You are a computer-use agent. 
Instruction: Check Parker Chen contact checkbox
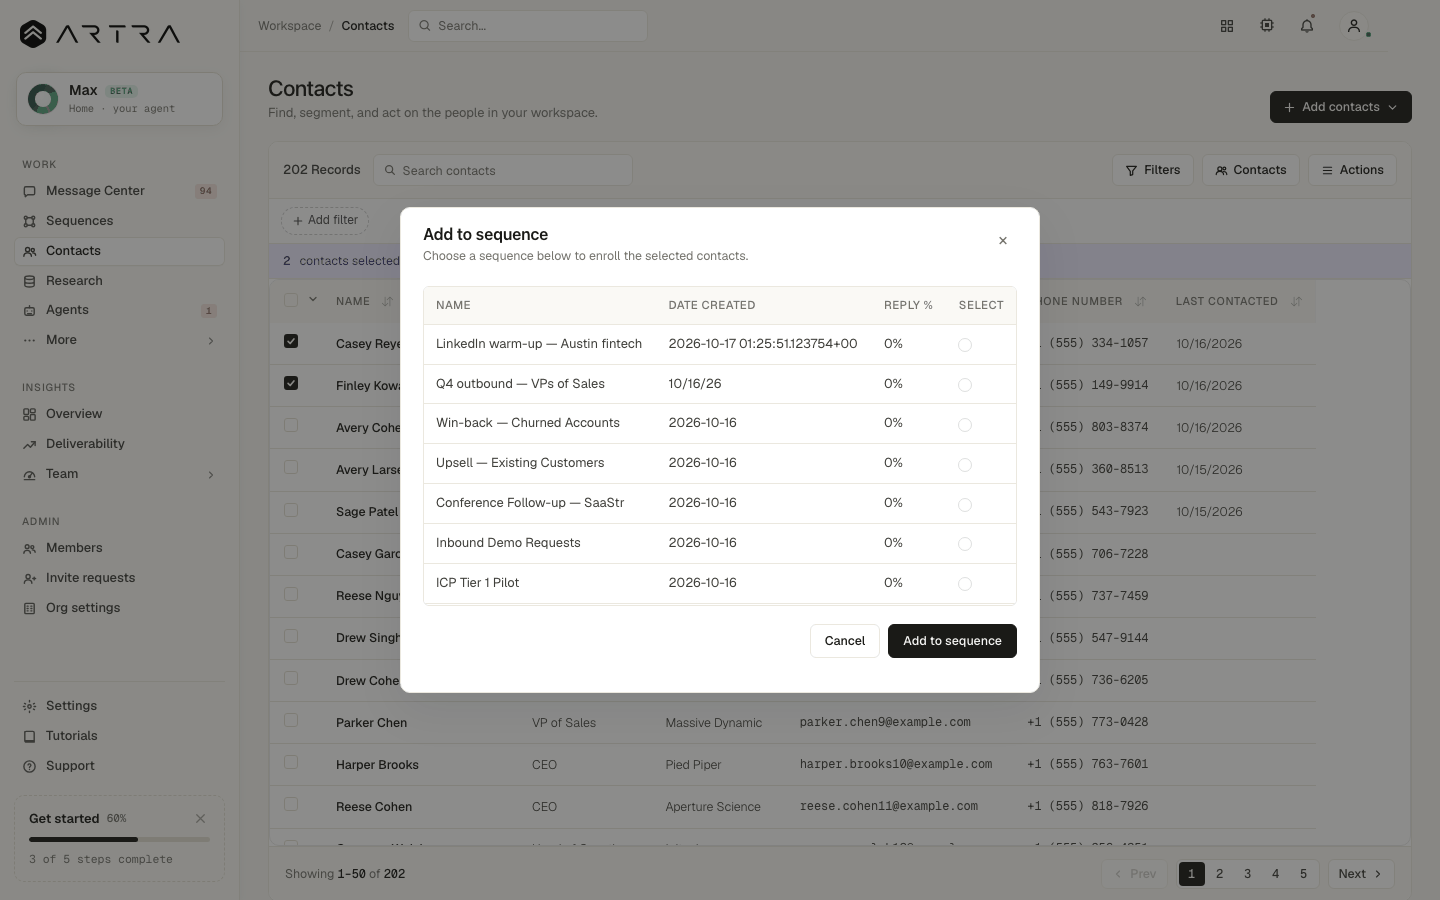pyautogui.click(x=291, y=720)
